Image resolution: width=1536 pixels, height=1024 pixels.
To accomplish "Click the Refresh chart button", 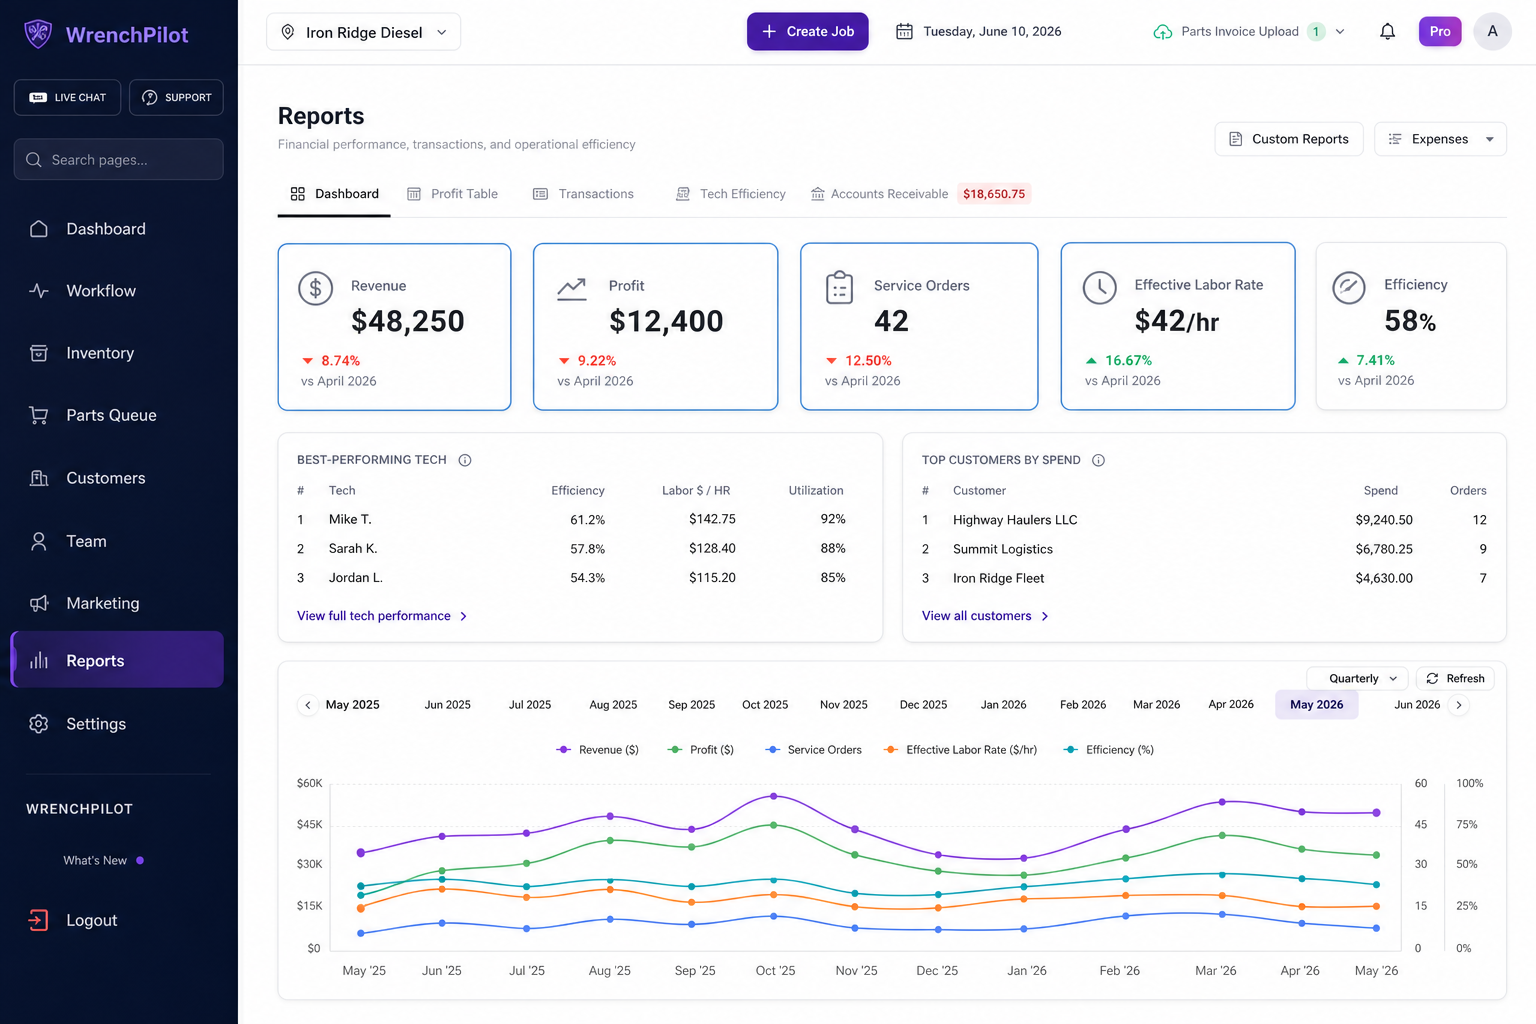I will click(x=1455, y=678).
